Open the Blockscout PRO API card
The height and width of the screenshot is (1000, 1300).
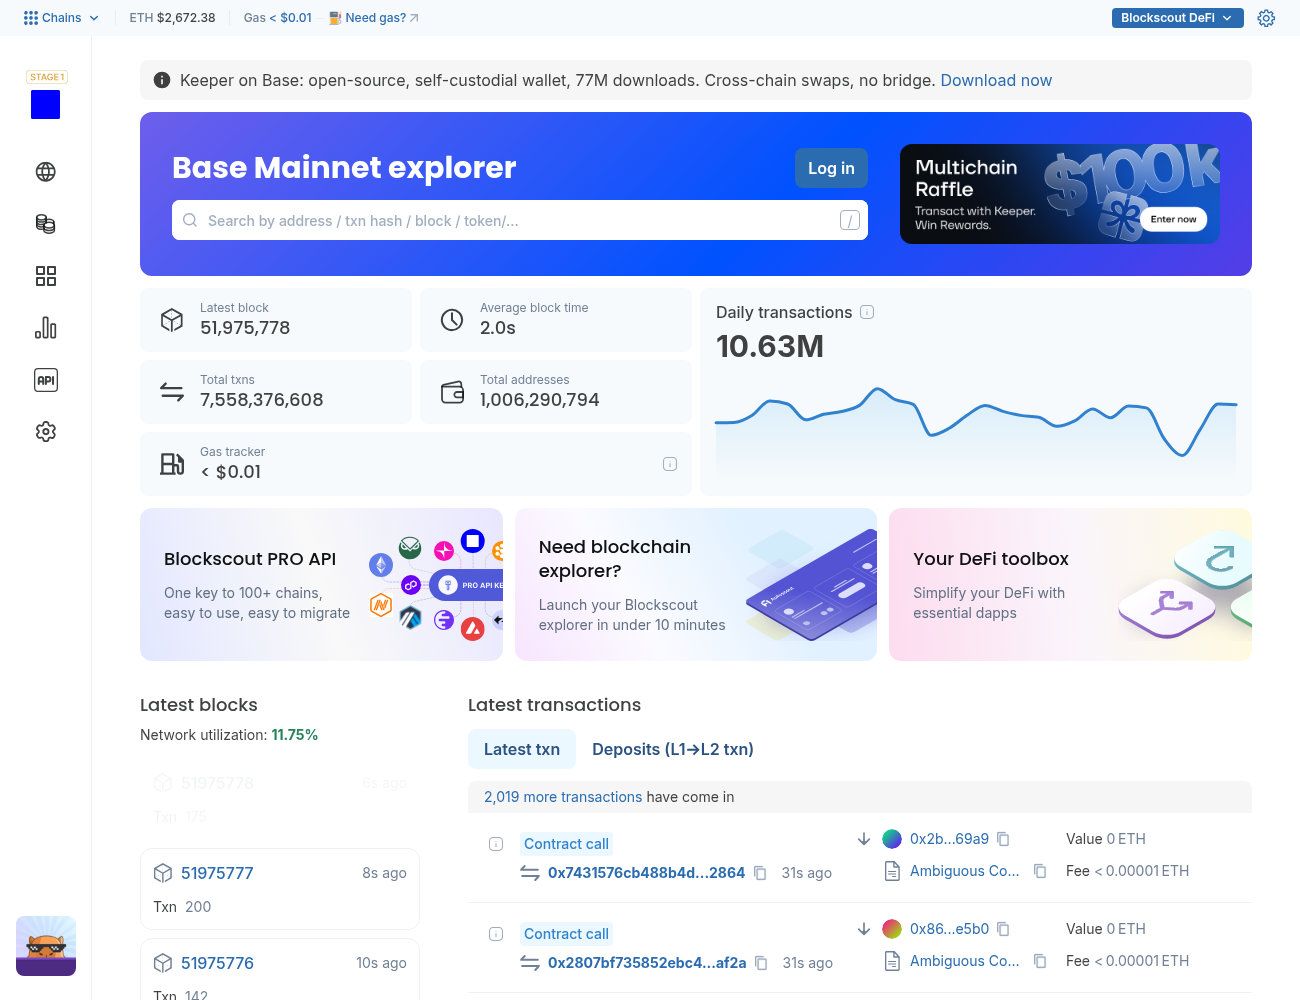point(321,584)
